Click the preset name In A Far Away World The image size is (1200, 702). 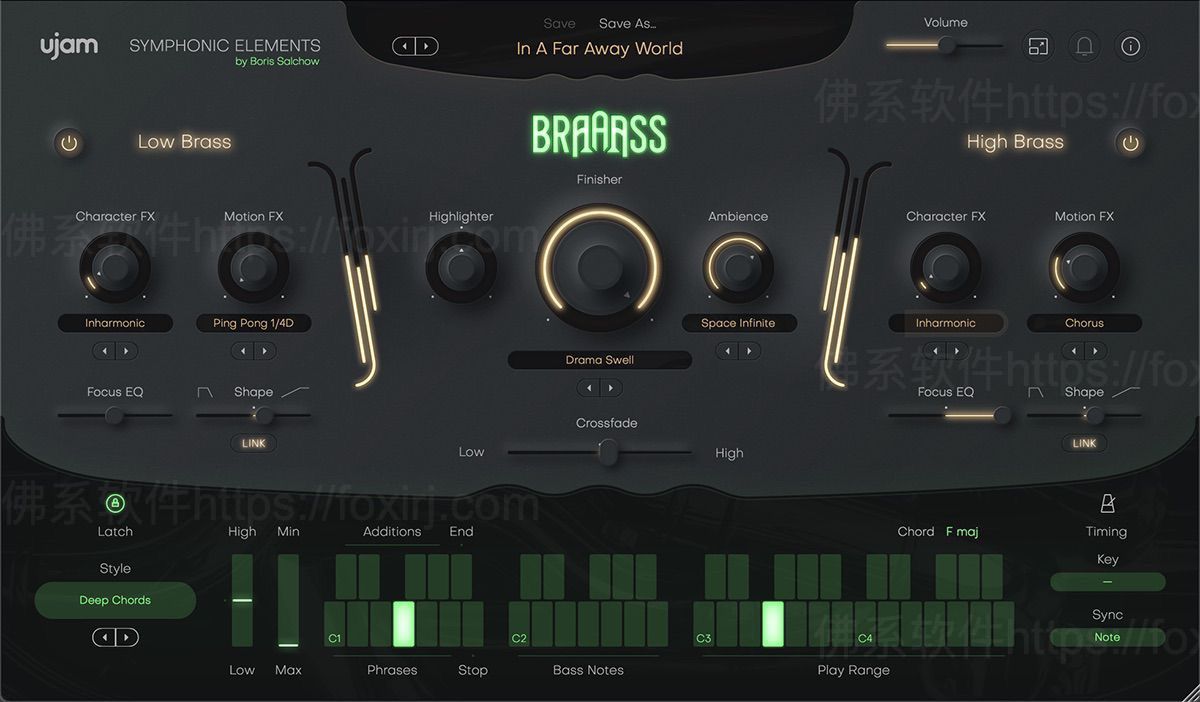598,48
